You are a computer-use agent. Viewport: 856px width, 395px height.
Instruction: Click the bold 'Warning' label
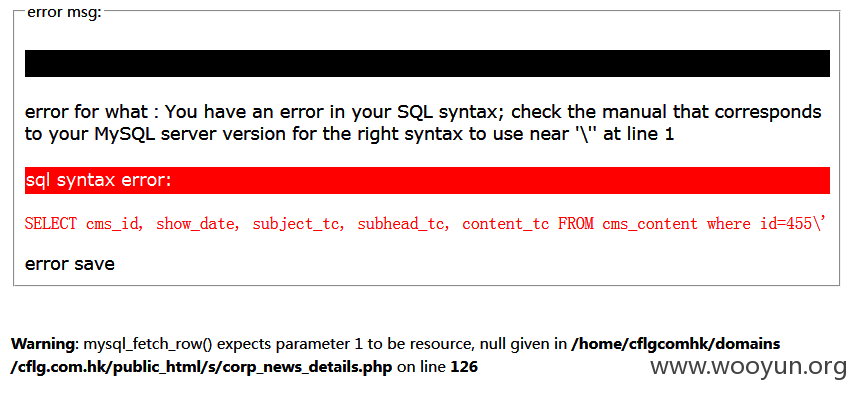pyautogui.click(x=45, y=344)
